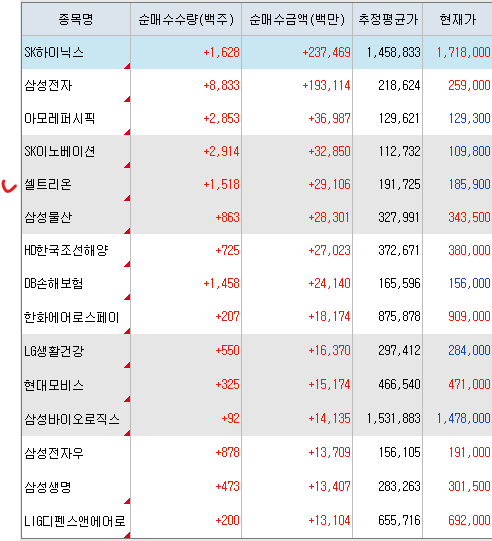Click the 추정평균가 column header
Screen dimensions: 492x541
[387, 19]
